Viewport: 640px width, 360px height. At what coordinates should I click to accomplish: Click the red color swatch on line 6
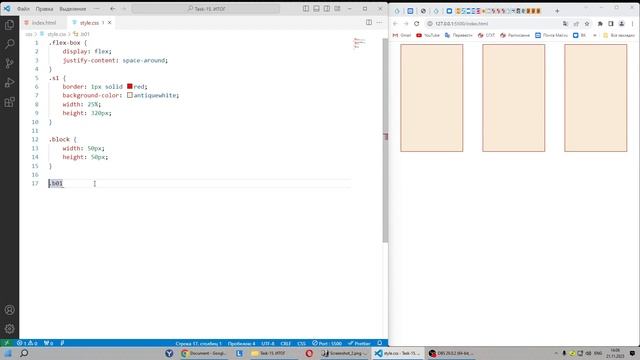point(130,86)
